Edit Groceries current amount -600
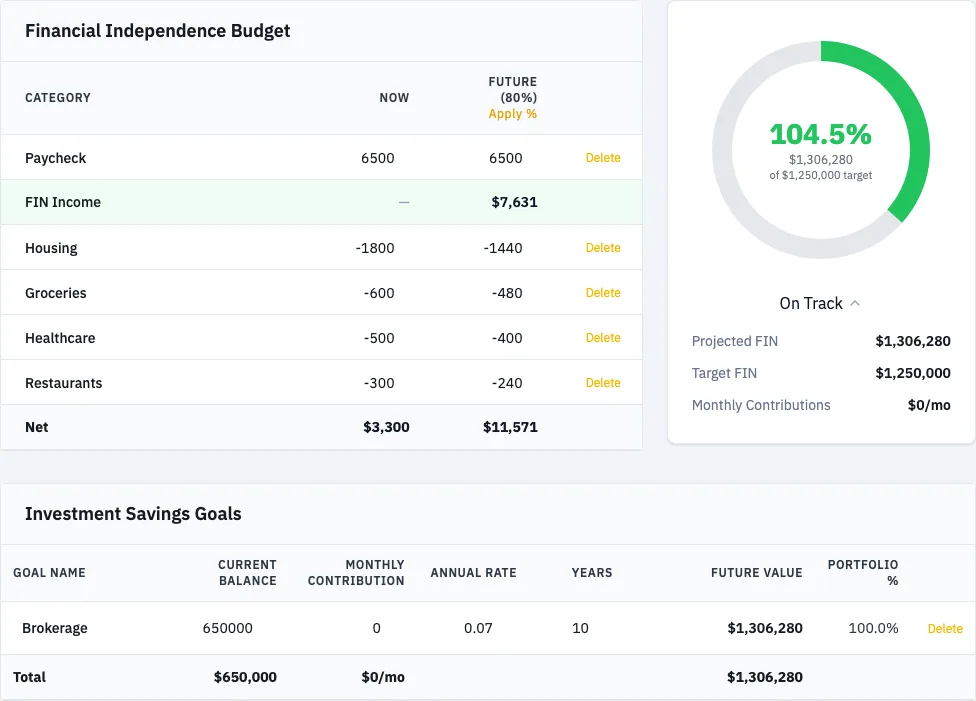The image size is (976, 701). (x=379, y=293)
